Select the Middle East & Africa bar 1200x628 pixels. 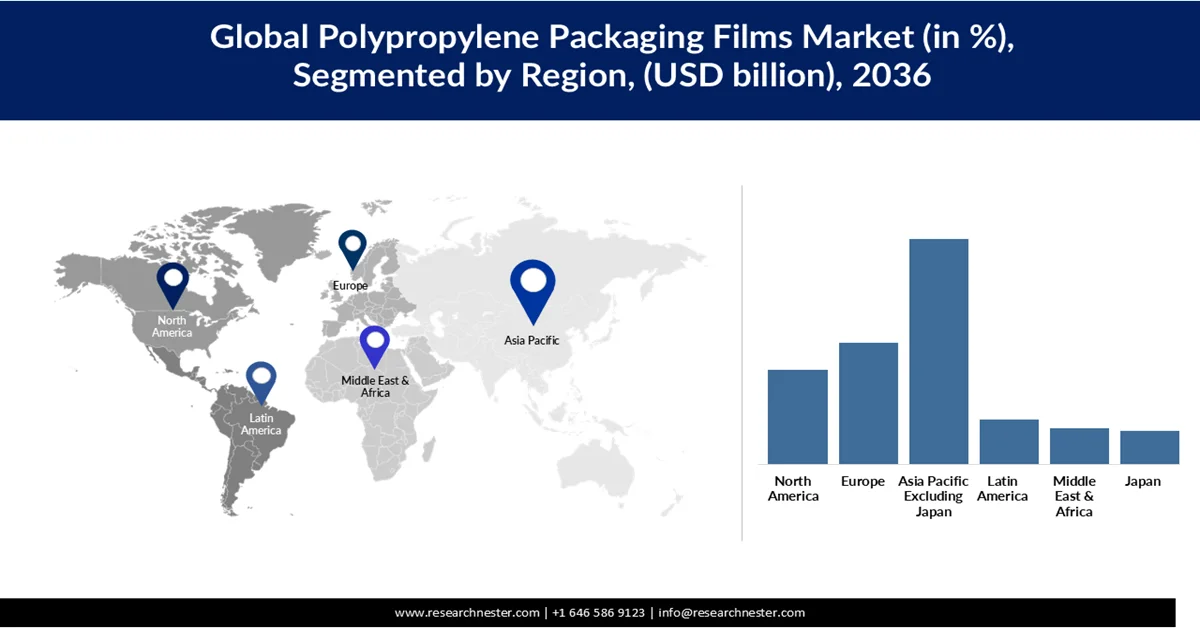[x=1079, y=445]
